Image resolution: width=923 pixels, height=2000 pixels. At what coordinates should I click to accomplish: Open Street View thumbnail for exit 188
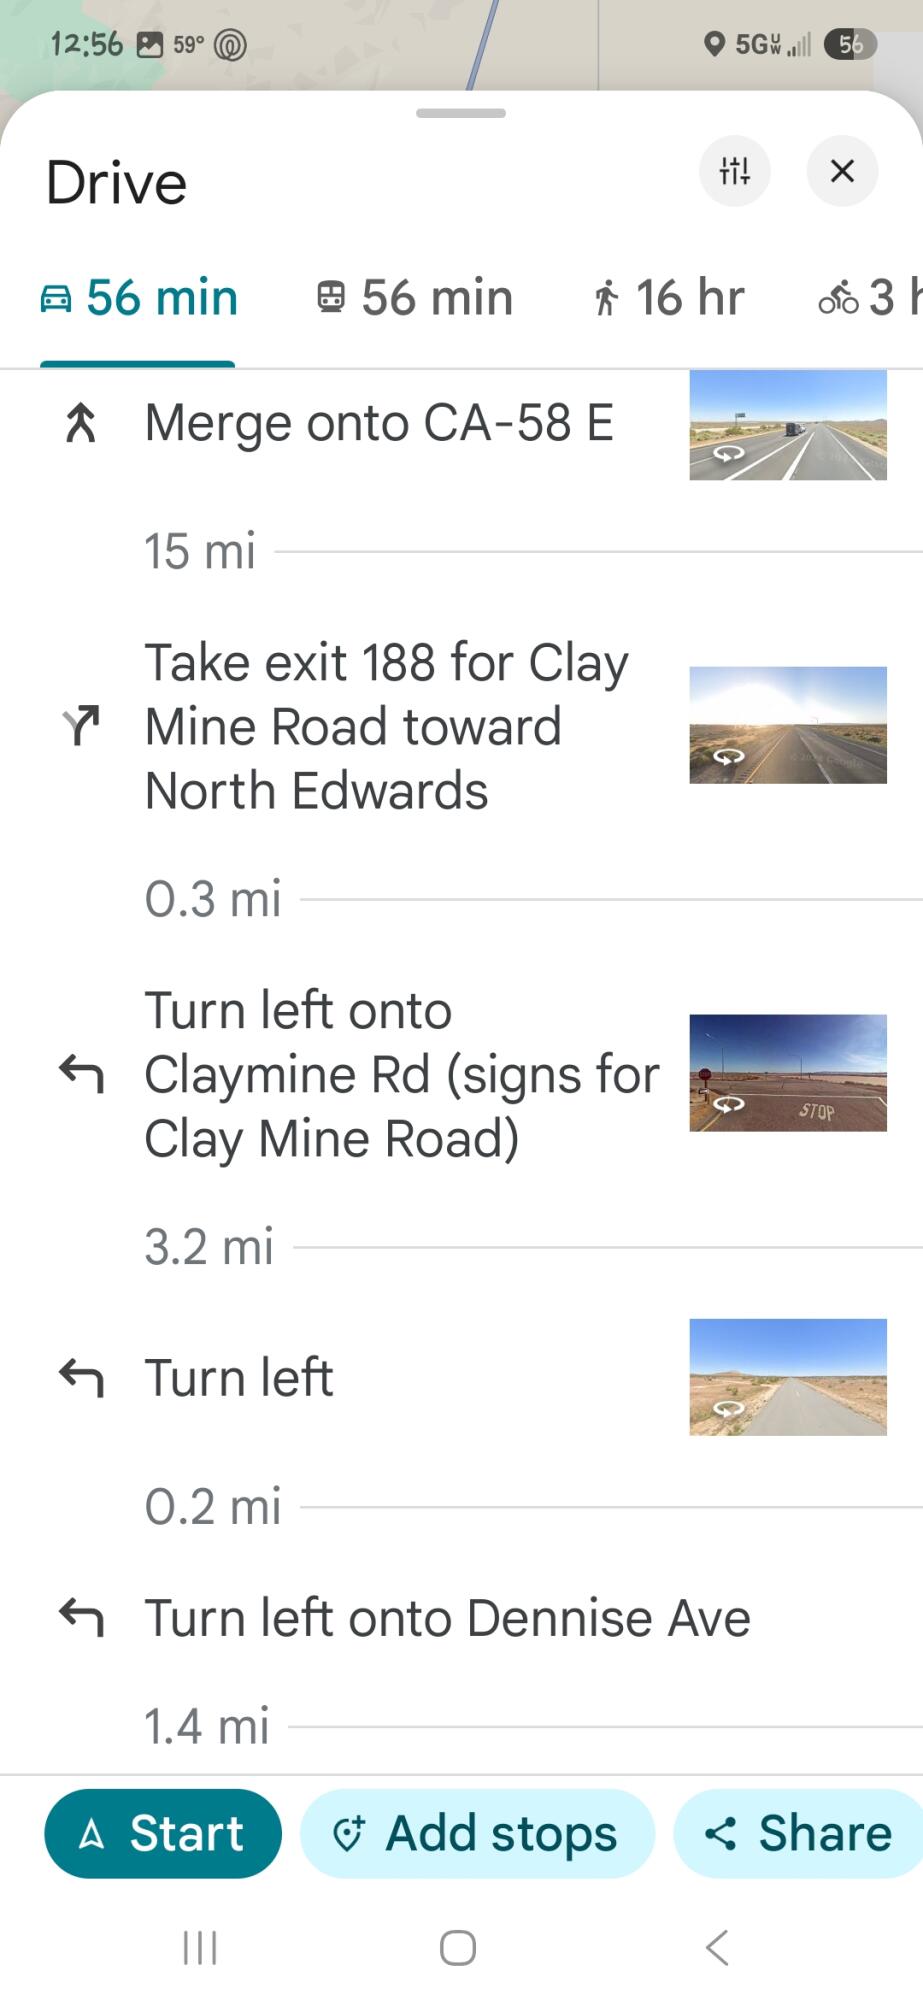[x=787, y=725]
